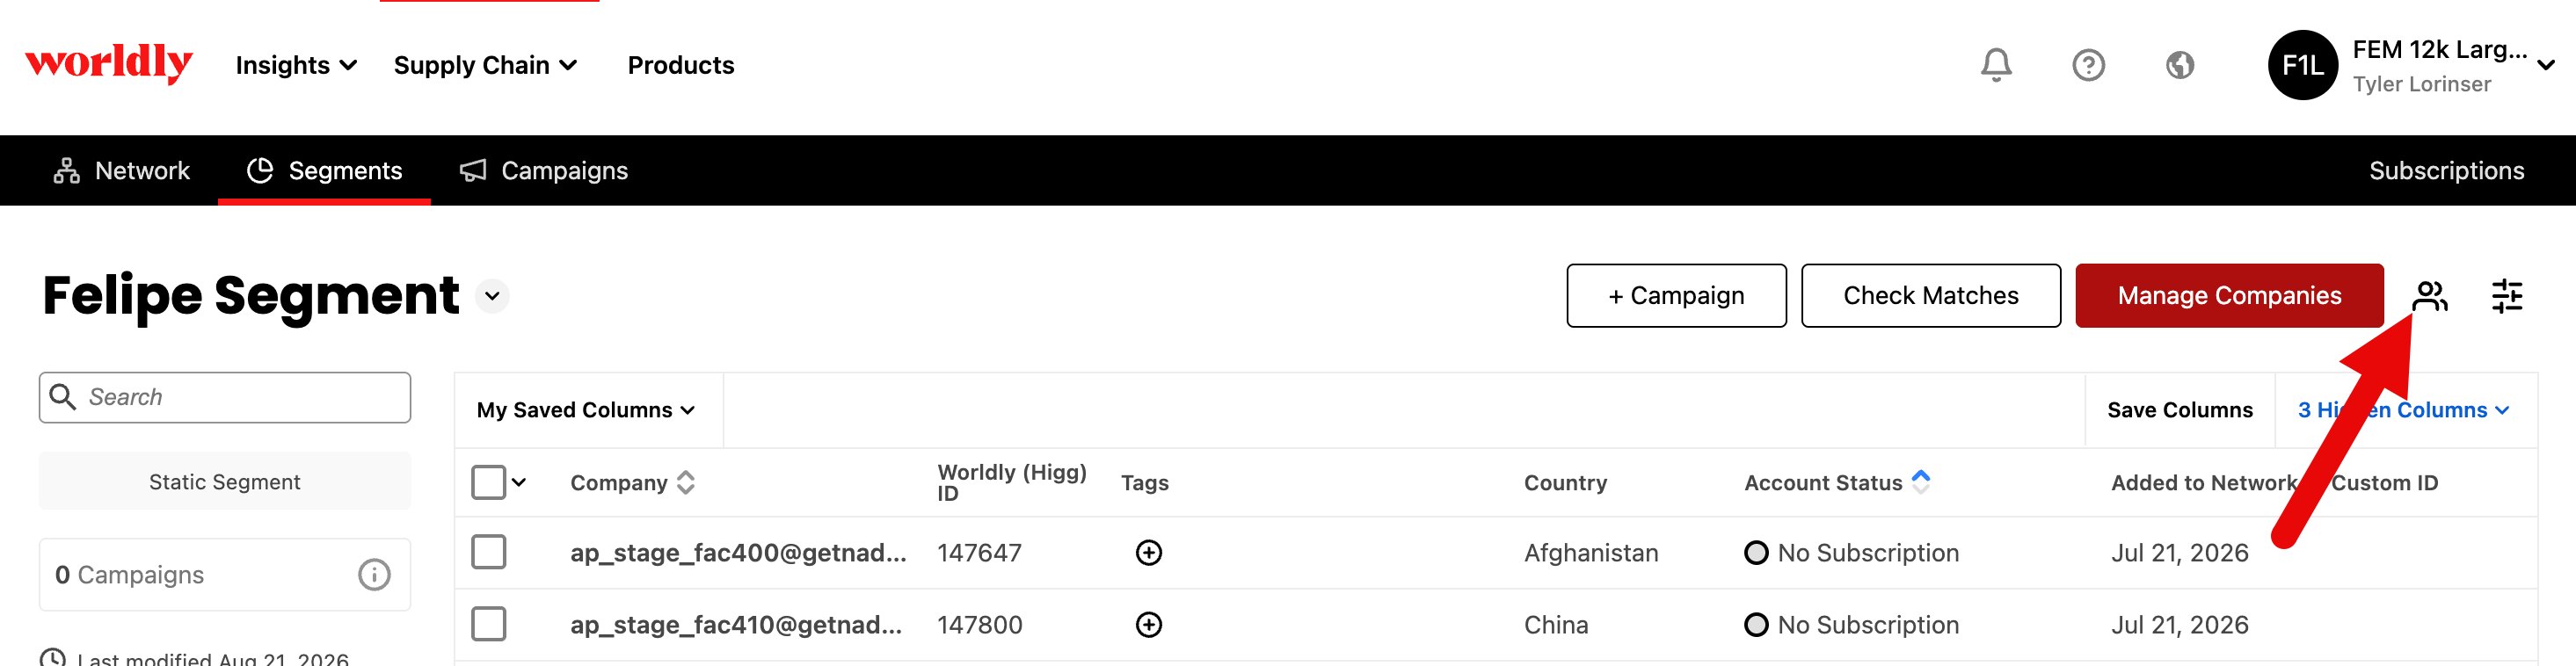Image resolution: width=2576 pixels, height=666 pixels.
Task: Check the ap_stage_fac400 row checkbox
Action: click(488, 552)
